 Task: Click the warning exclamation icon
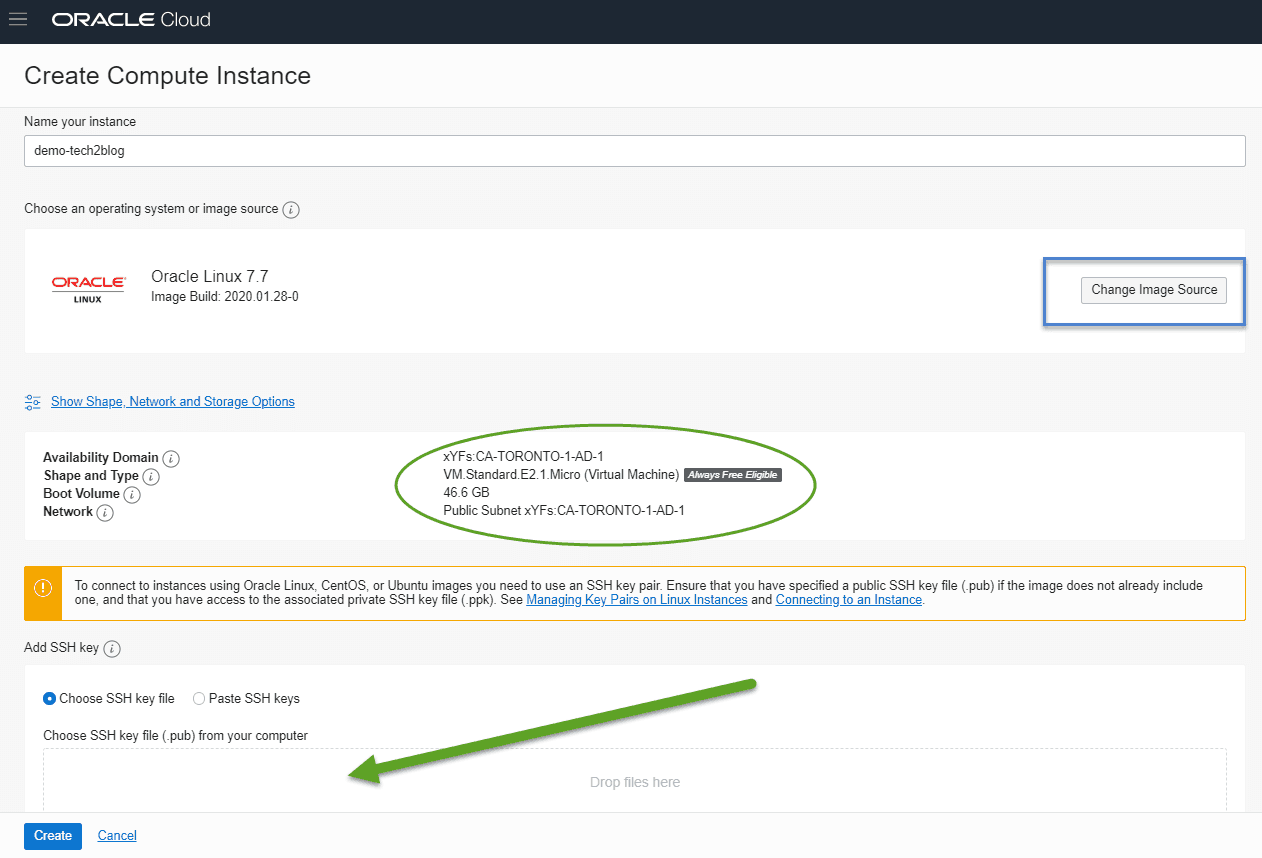pos(43,588)
